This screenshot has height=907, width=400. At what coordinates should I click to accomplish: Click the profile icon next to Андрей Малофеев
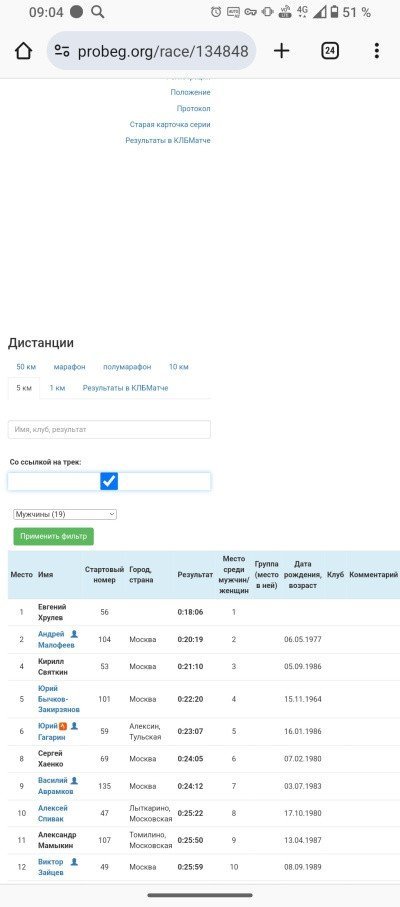tap(74, 634)
